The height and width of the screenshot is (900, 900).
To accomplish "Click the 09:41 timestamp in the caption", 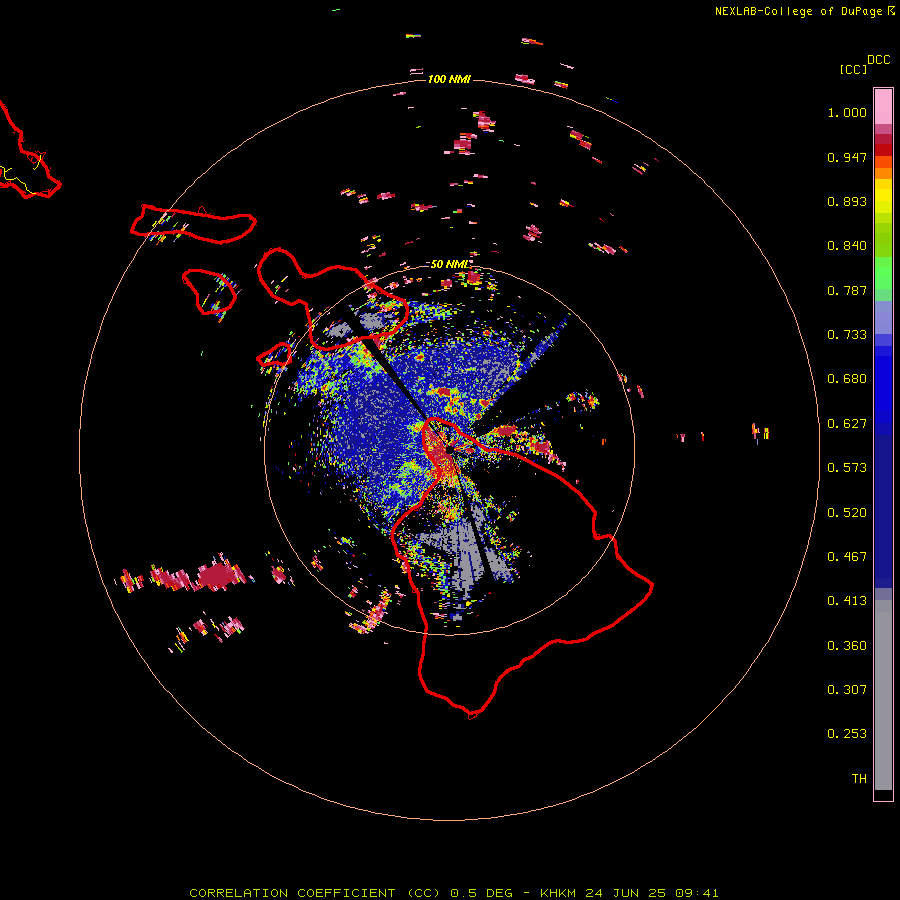I will (x=696, y=893).
